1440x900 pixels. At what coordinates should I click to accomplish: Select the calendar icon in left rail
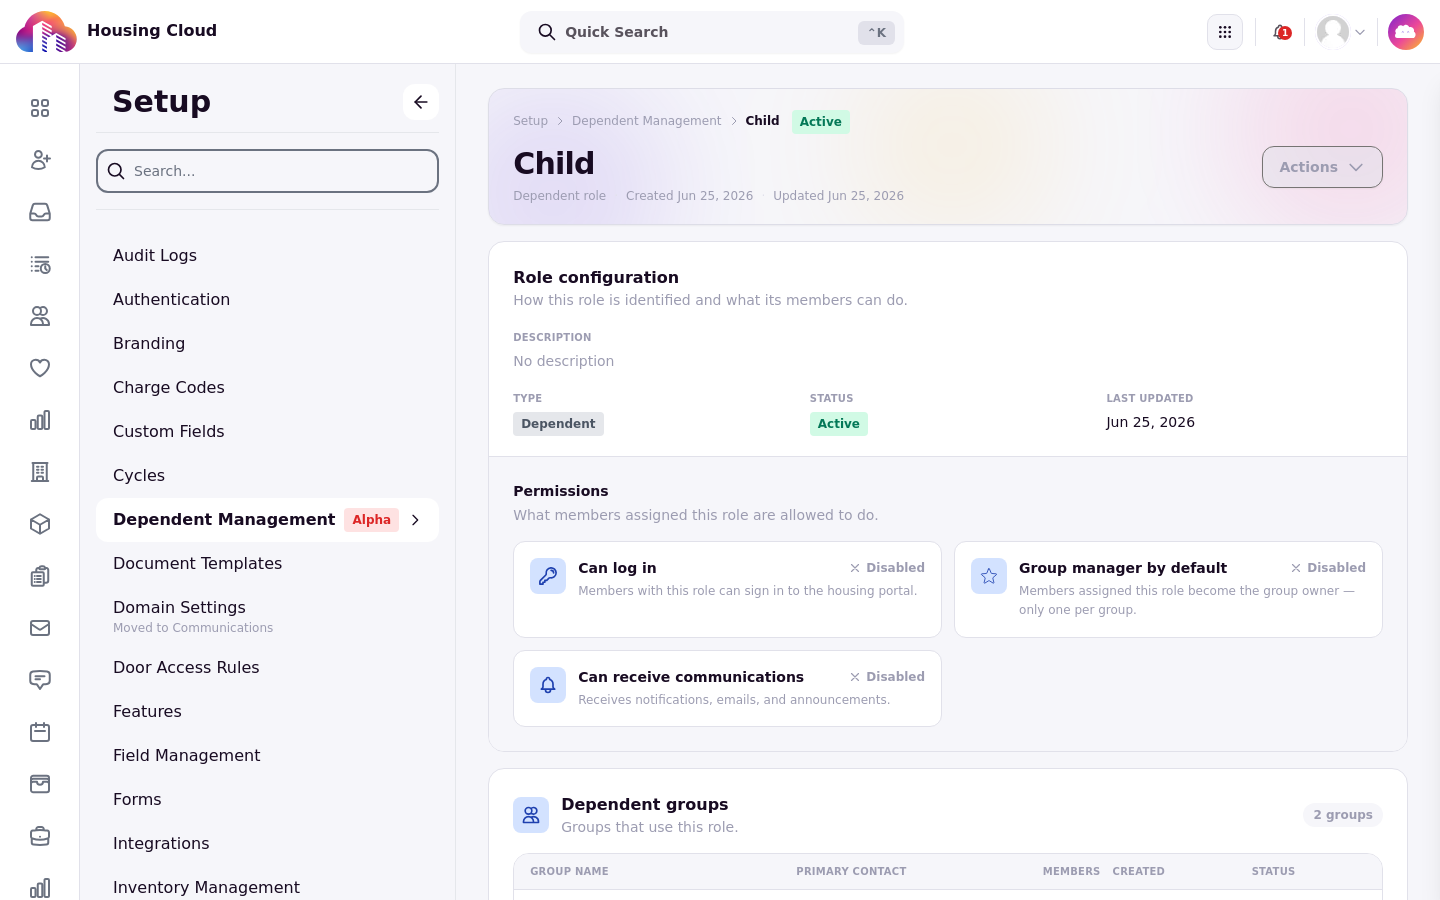[40, 732]
